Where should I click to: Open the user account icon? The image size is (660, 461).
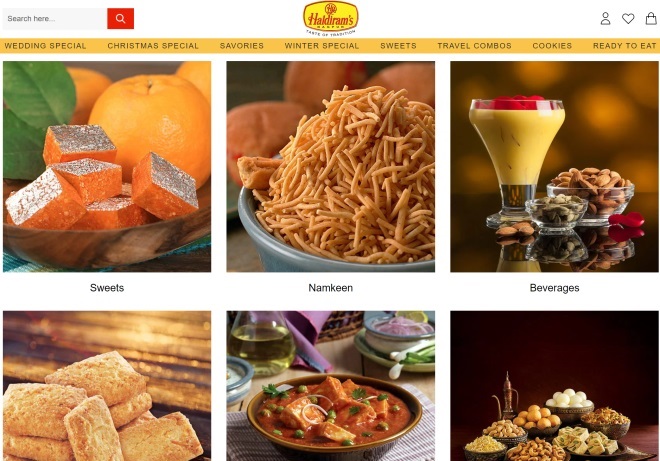click(x=605, y=19)
